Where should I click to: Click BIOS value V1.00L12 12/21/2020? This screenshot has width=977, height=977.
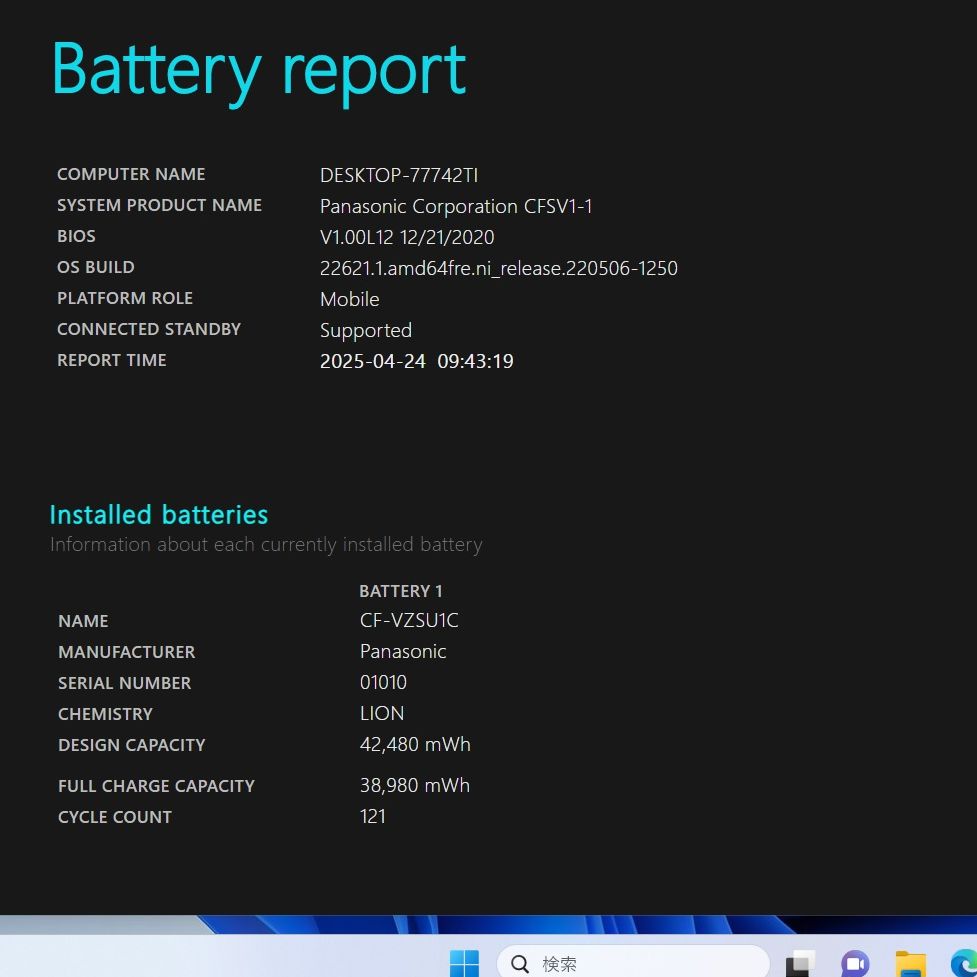point(407,237)
